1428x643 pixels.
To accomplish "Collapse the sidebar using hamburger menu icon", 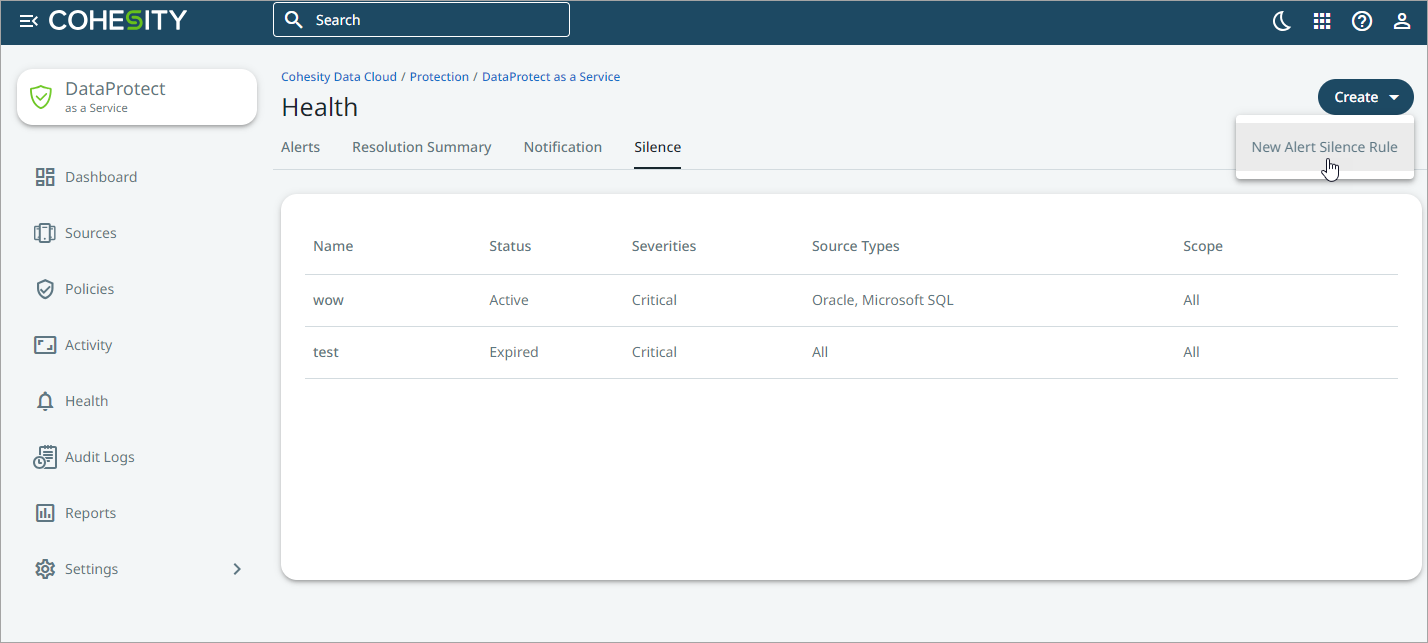I will [28, 21].
